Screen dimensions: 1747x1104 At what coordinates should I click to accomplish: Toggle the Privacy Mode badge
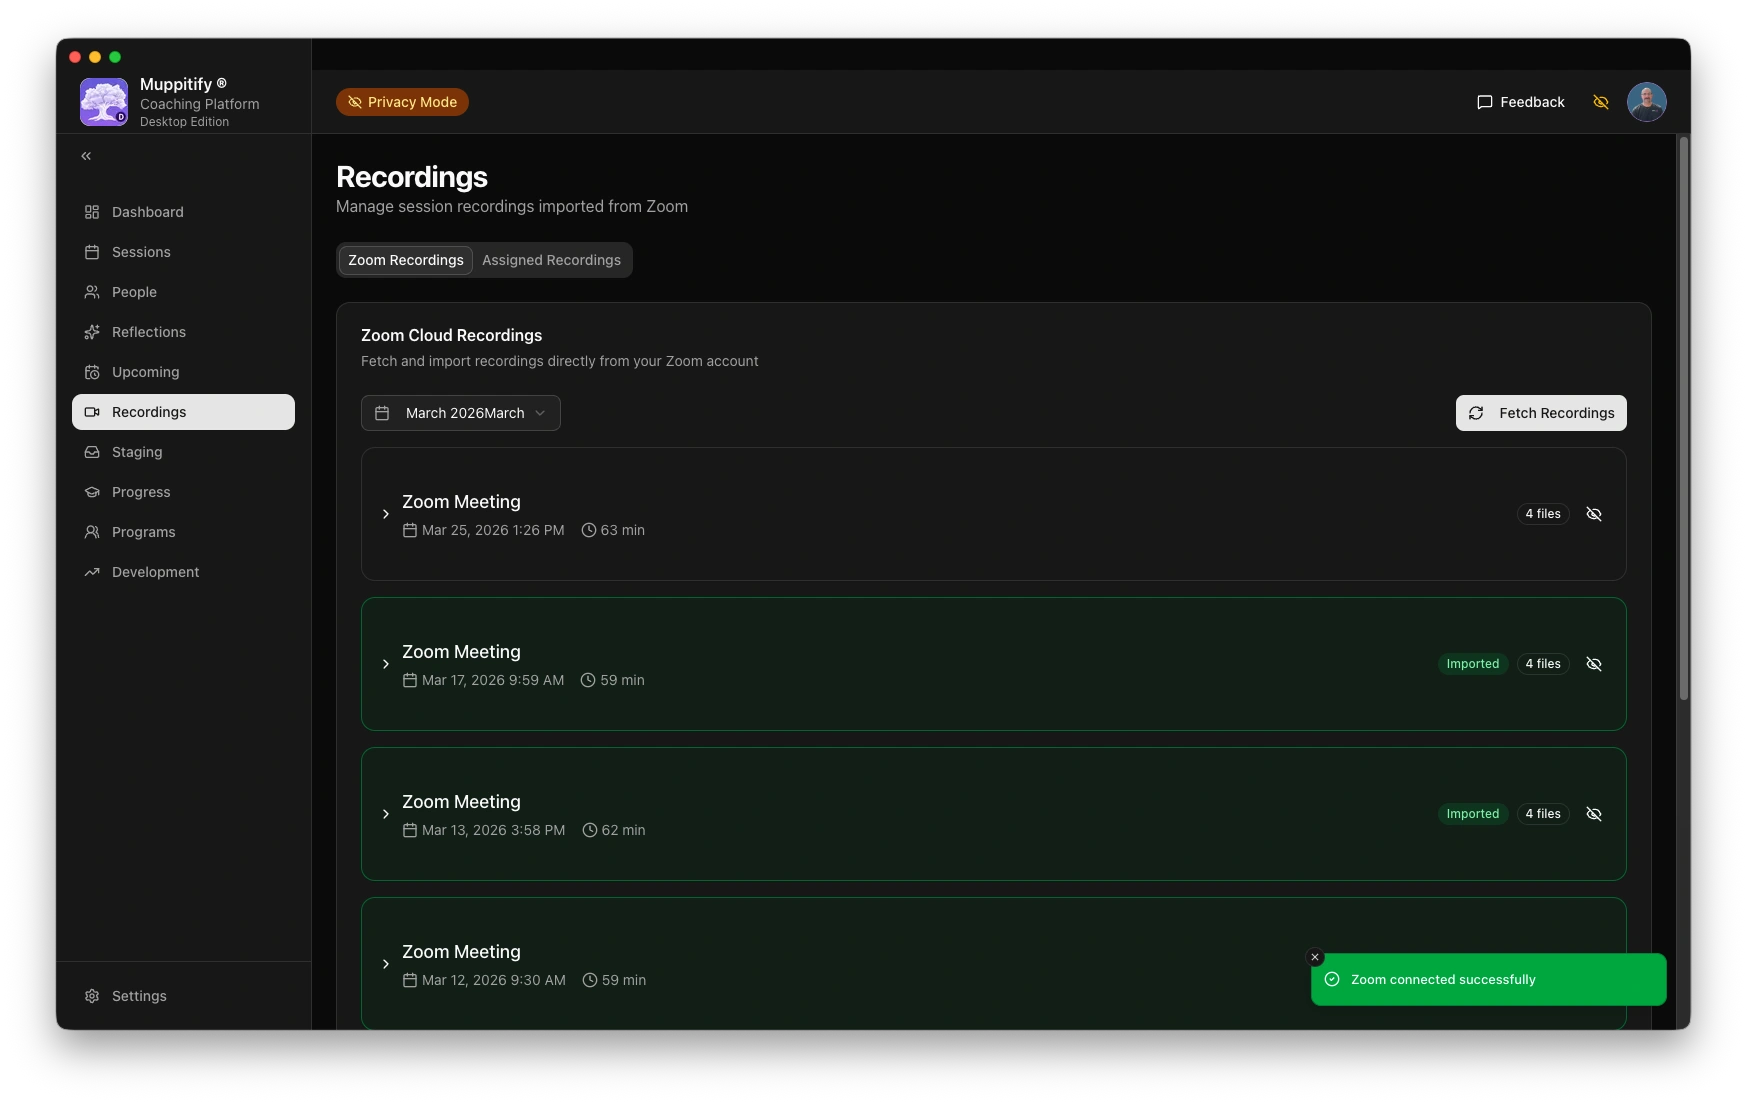click(x=402, y=102)
